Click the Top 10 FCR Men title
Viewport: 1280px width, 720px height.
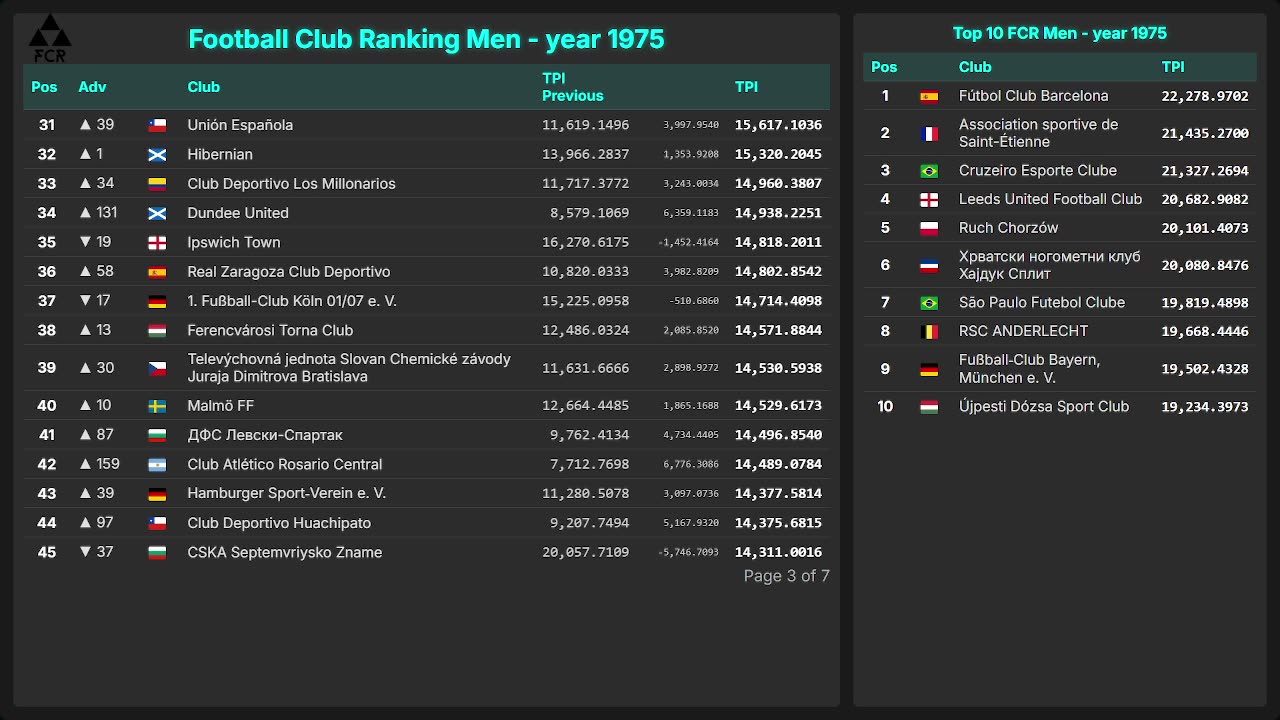coord(1060,33)
